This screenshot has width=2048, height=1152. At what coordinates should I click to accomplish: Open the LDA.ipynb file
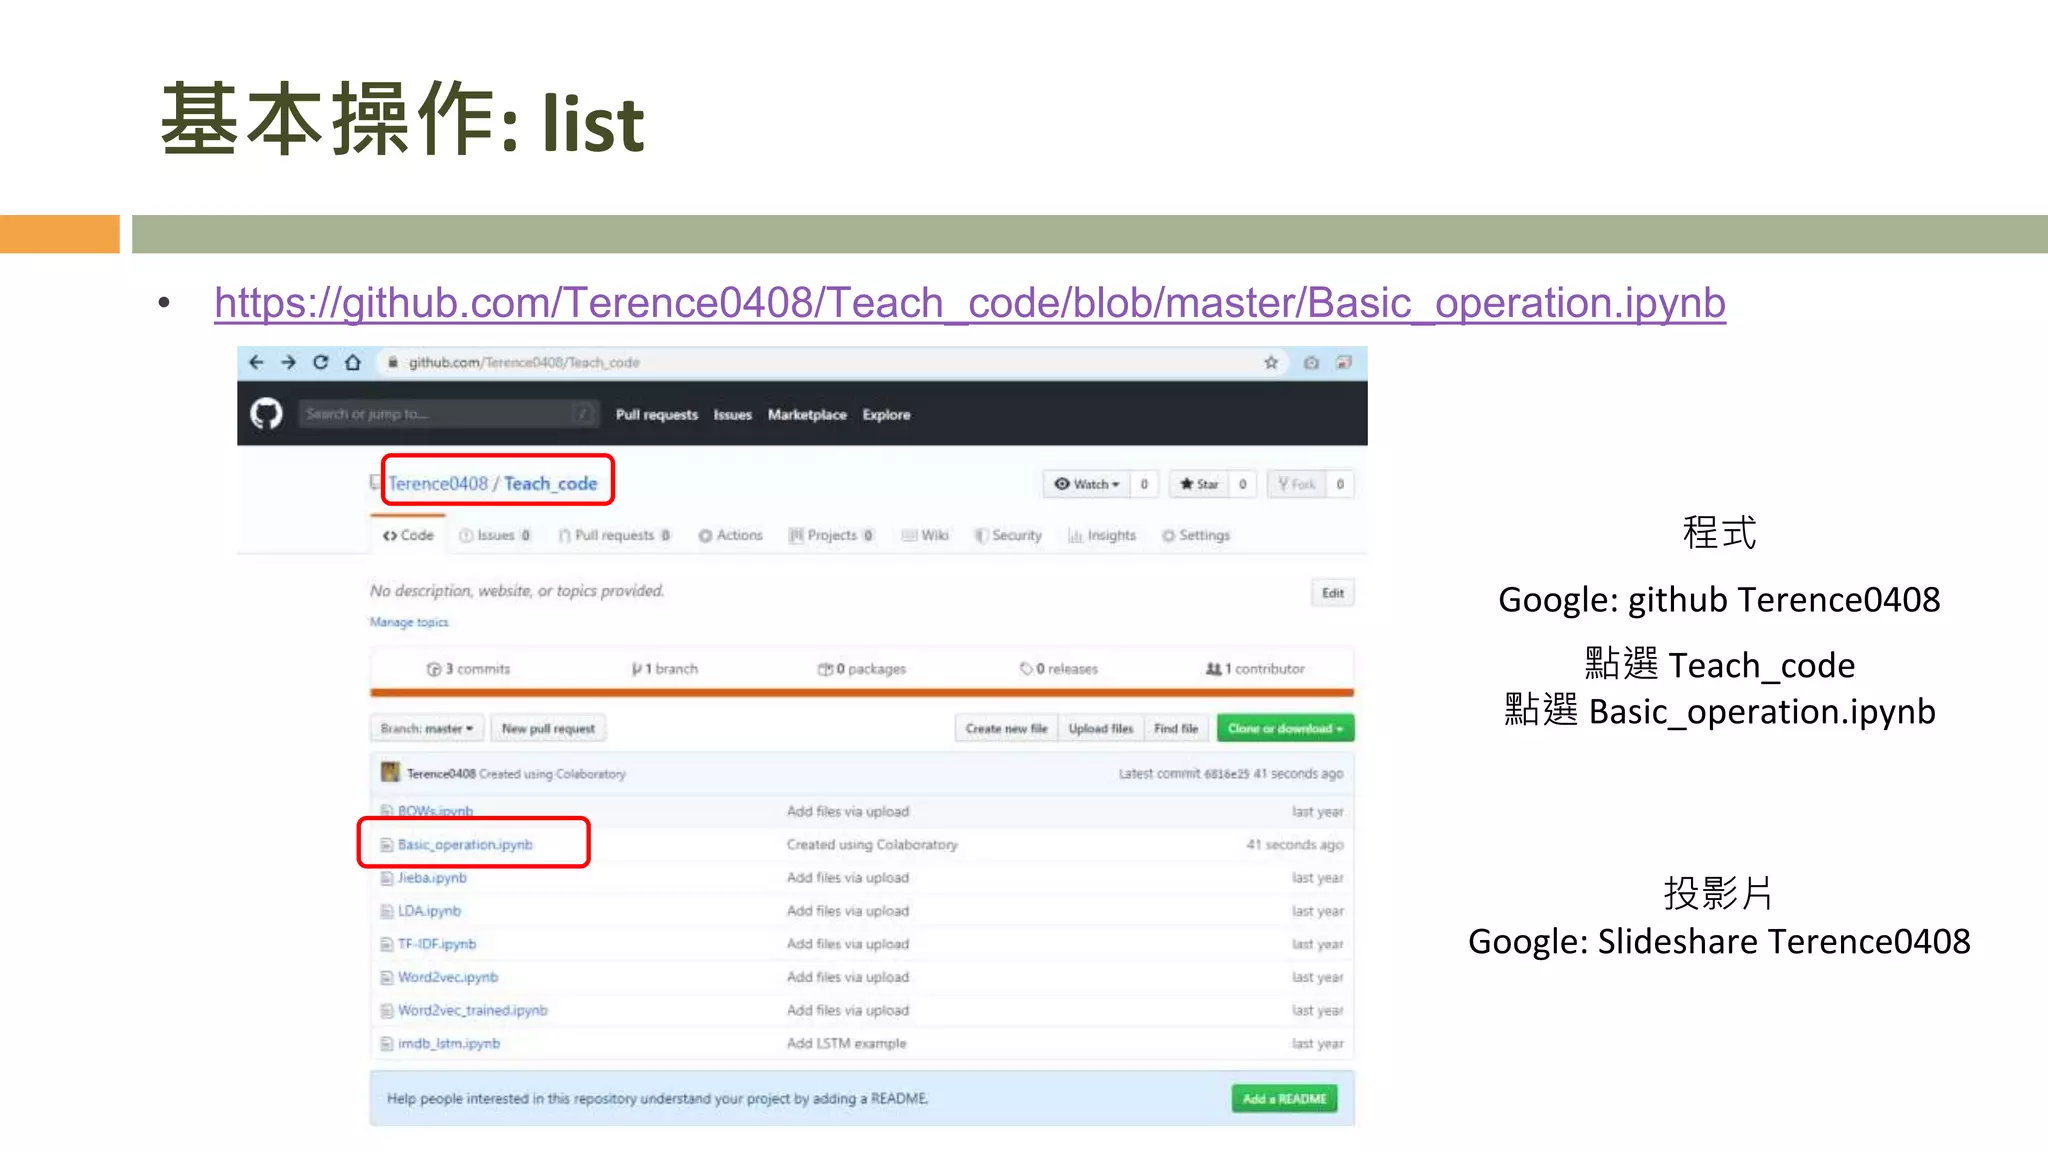pyautogui.click(x=429, y=910)
